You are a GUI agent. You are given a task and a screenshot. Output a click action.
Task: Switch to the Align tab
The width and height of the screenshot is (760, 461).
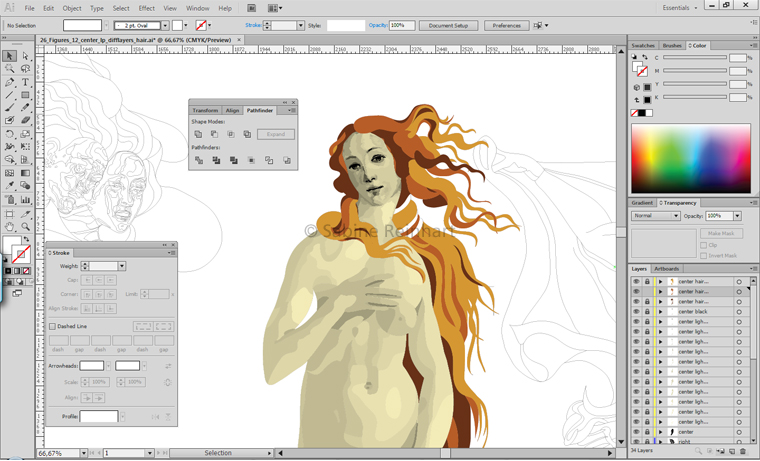tap(232, 110)
